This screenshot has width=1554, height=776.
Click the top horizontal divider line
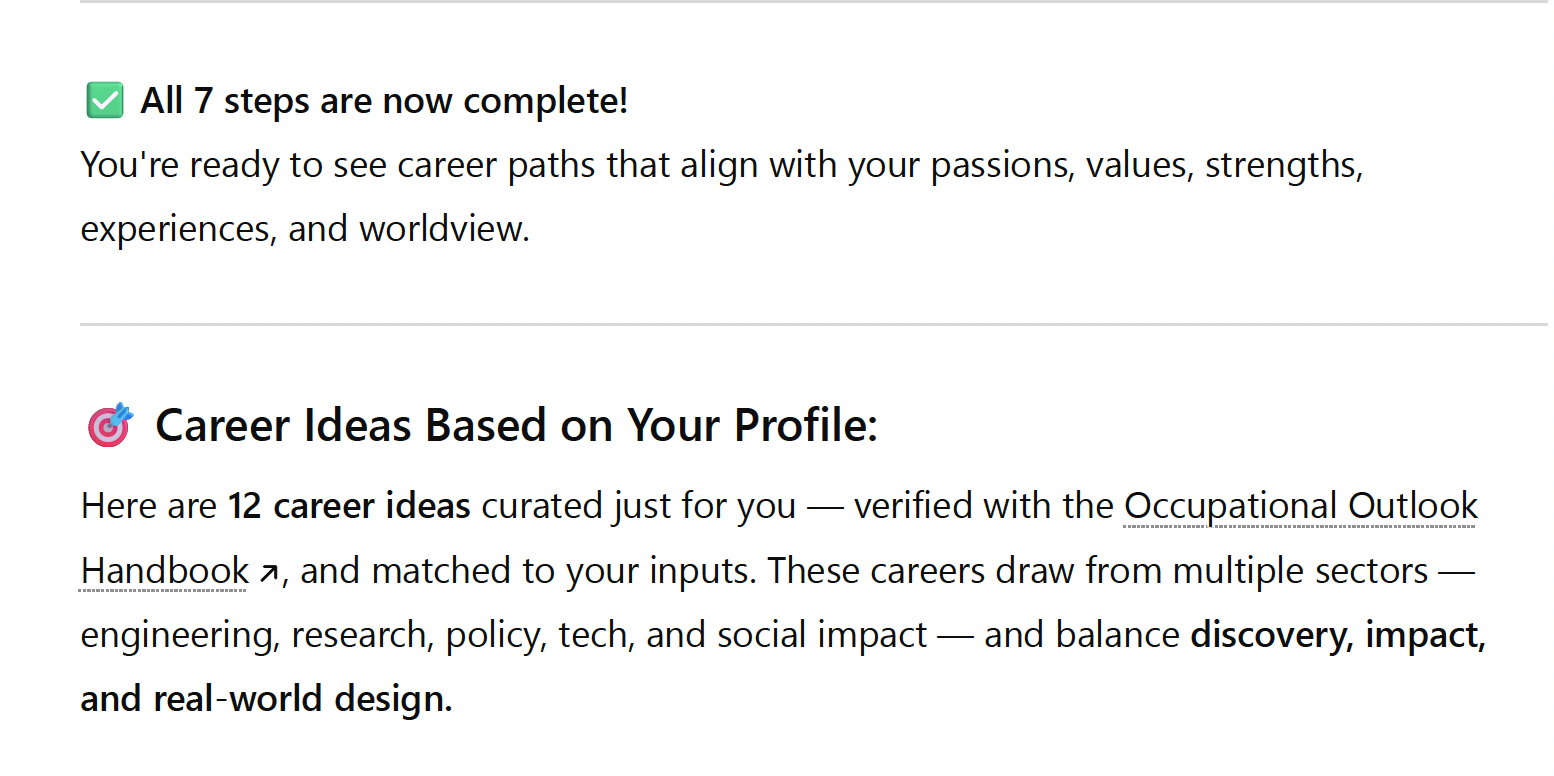[814, 2]
